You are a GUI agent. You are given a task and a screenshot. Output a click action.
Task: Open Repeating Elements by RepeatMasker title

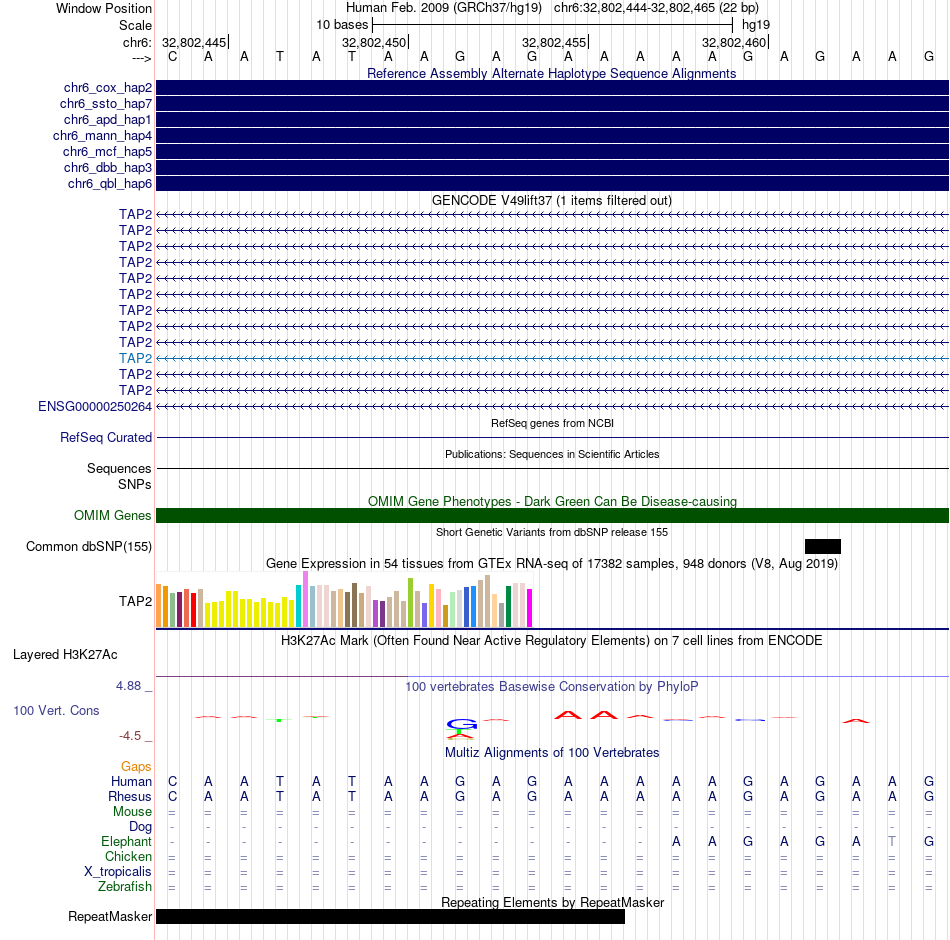[x=552, y=902]
